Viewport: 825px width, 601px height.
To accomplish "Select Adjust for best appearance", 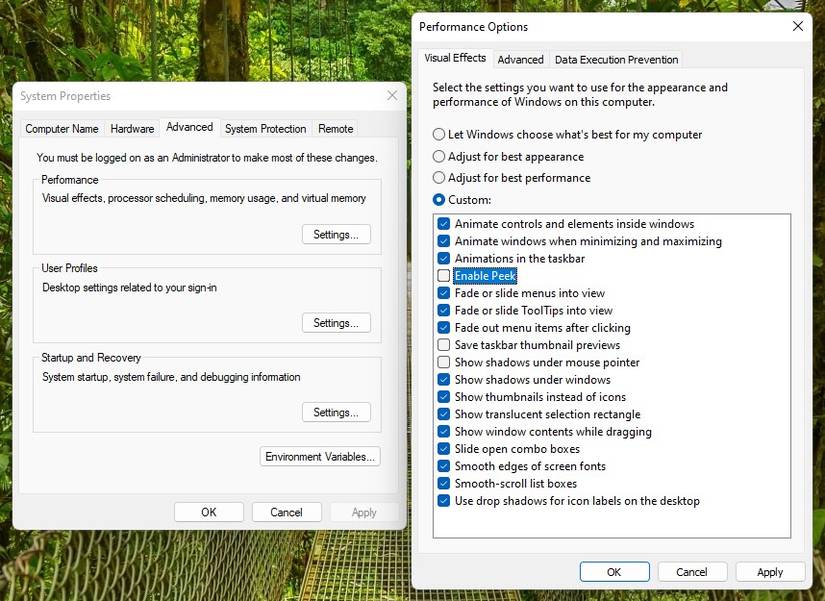I will (439, 156).
